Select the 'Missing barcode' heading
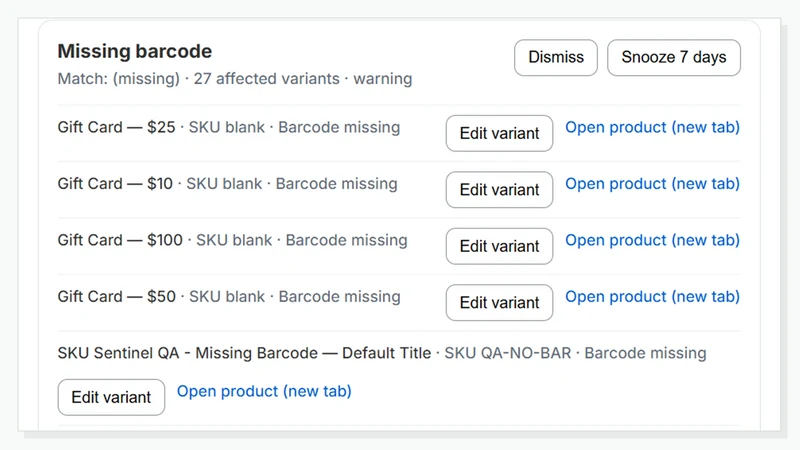Image resolution: width=800 pixels, height=450 pixels. [135, 52]
